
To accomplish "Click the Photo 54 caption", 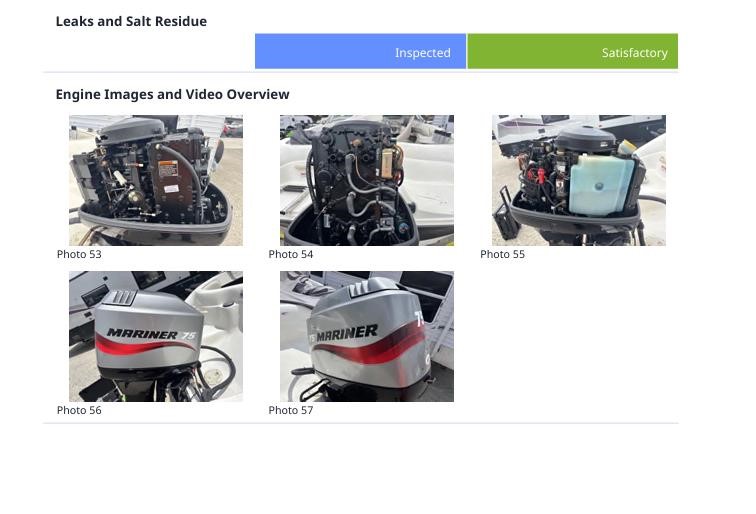I will 291,254.
